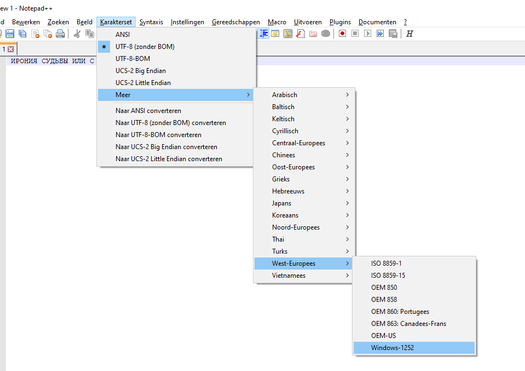
Task: Click the user defined language toolbar icon
Action: coord(276,33)
